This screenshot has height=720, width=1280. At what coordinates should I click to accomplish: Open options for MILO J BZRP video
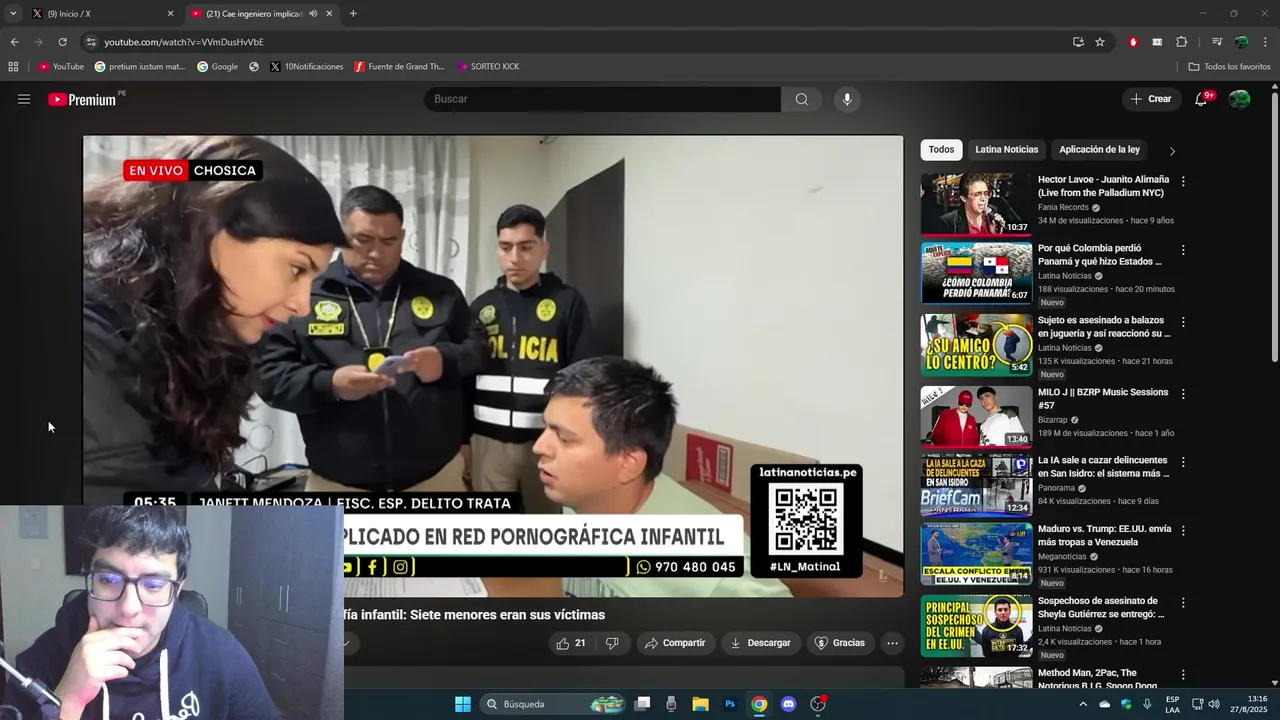point(1183,394)
